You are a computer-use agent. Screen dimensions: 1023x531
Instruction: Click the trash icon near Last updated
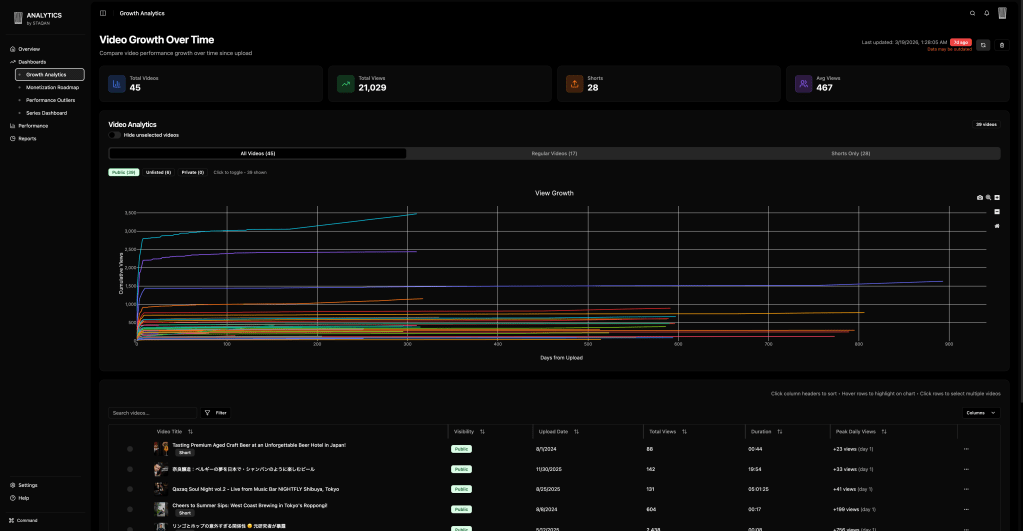point(1002,45)
